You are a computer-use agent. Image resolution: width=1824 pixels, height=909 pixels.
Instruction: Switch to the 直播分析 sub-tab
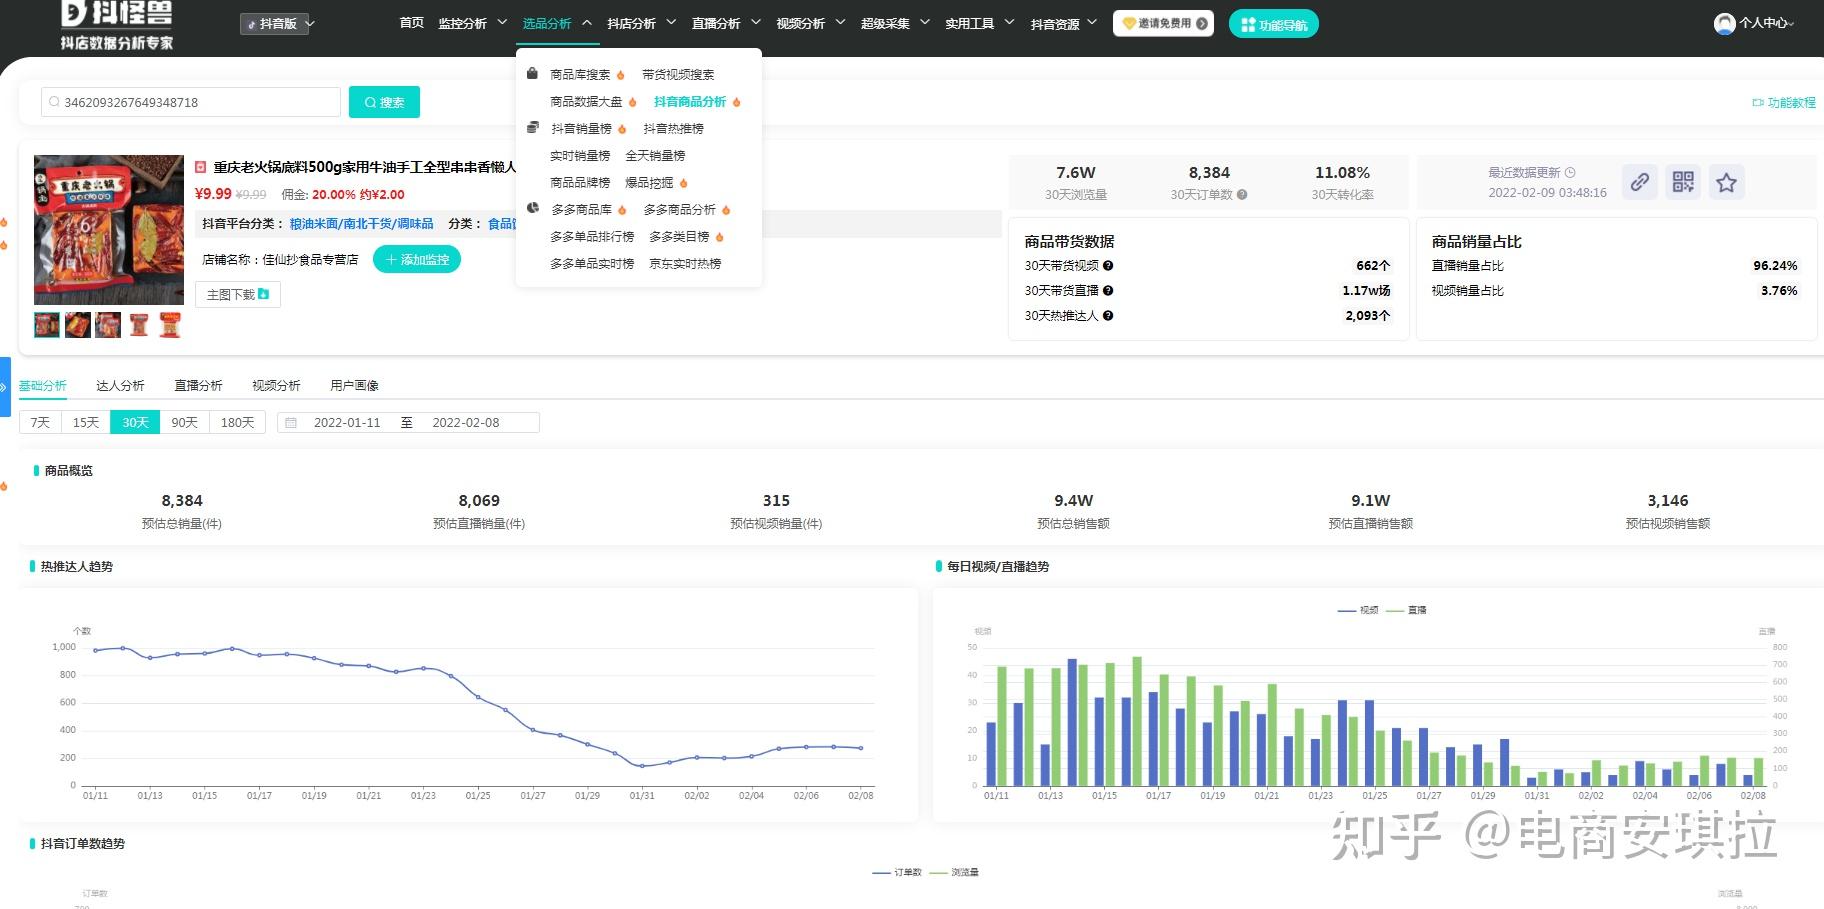point(198,386)
